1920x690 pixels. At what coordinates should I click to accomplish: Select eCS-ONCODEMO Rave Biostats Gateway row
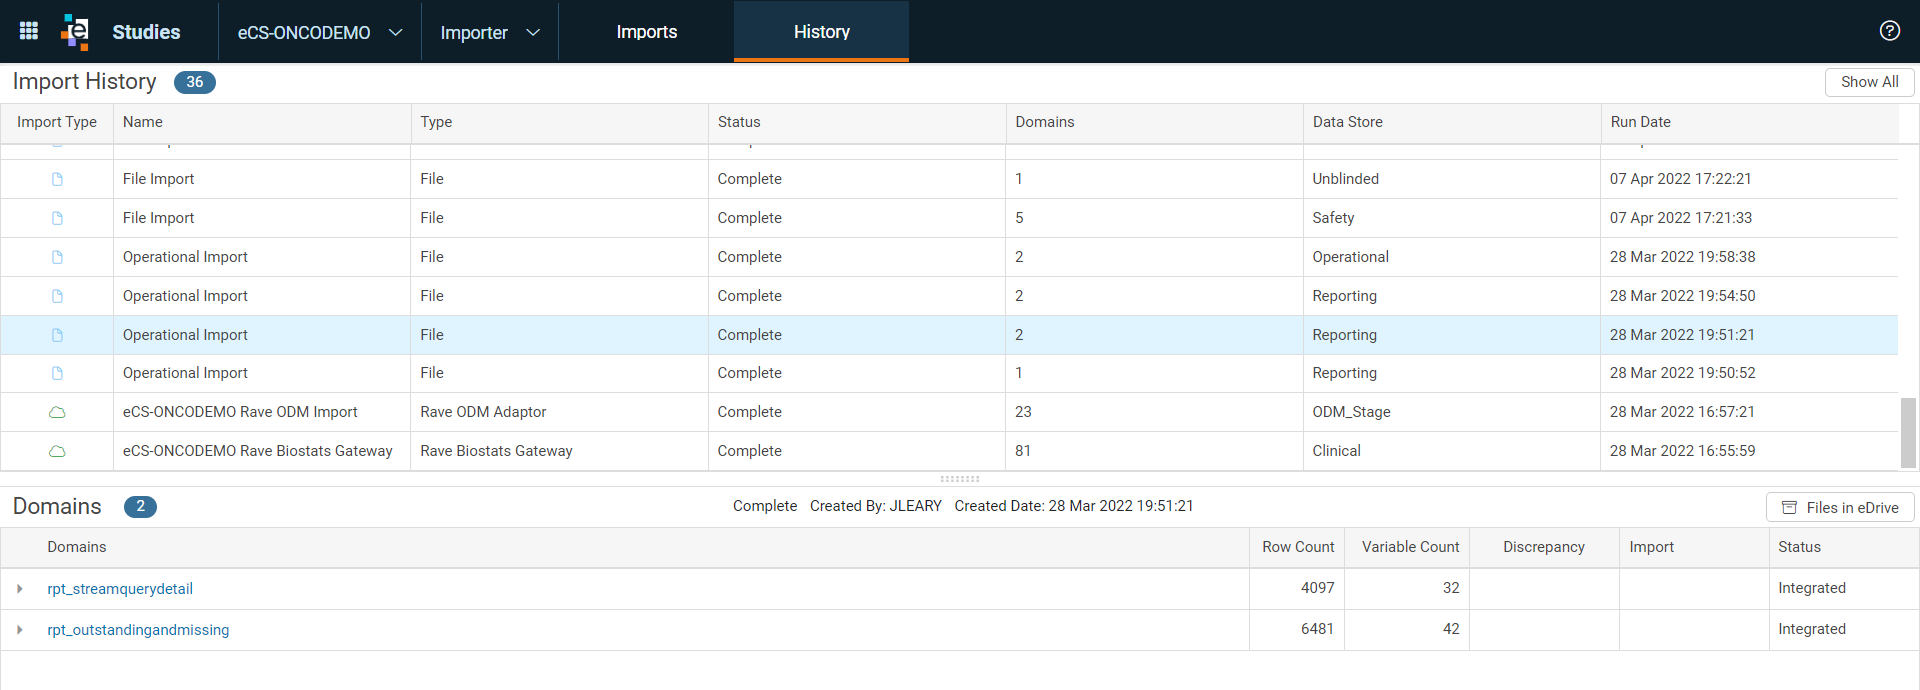pyautogui.click(x=949, y=451)
